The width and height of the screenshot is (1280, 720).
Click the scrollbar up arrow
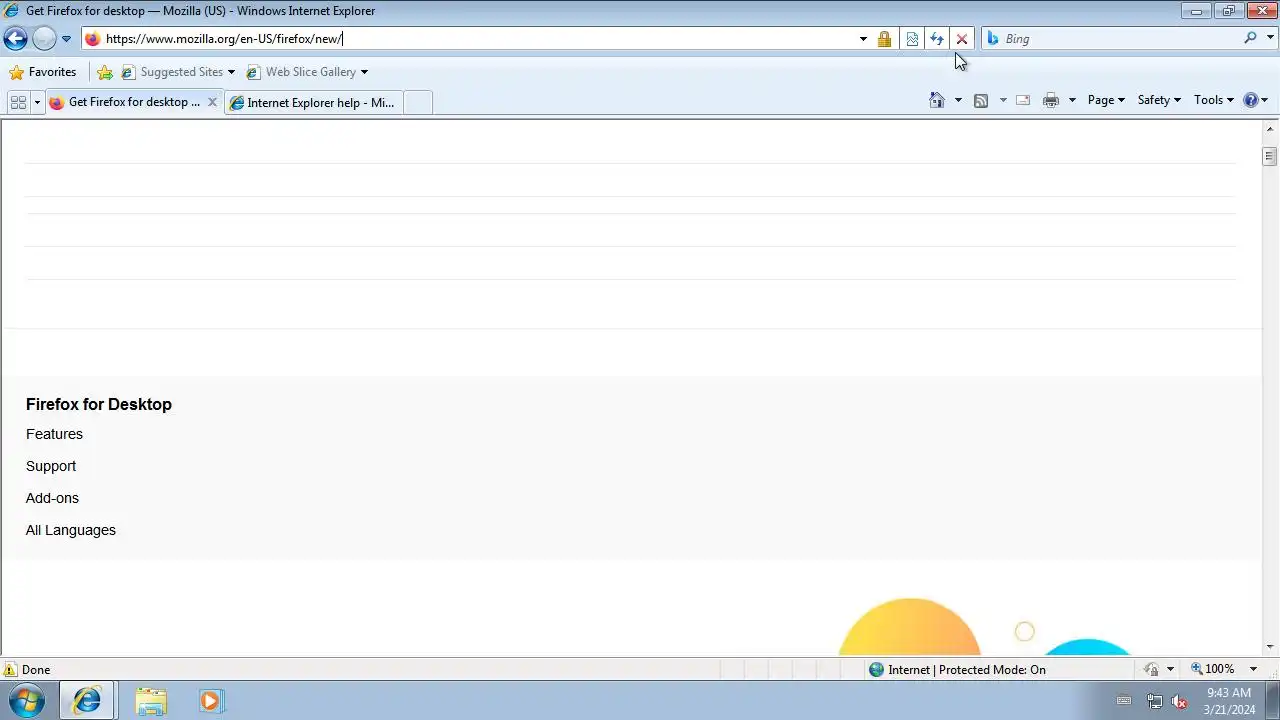1270,128
